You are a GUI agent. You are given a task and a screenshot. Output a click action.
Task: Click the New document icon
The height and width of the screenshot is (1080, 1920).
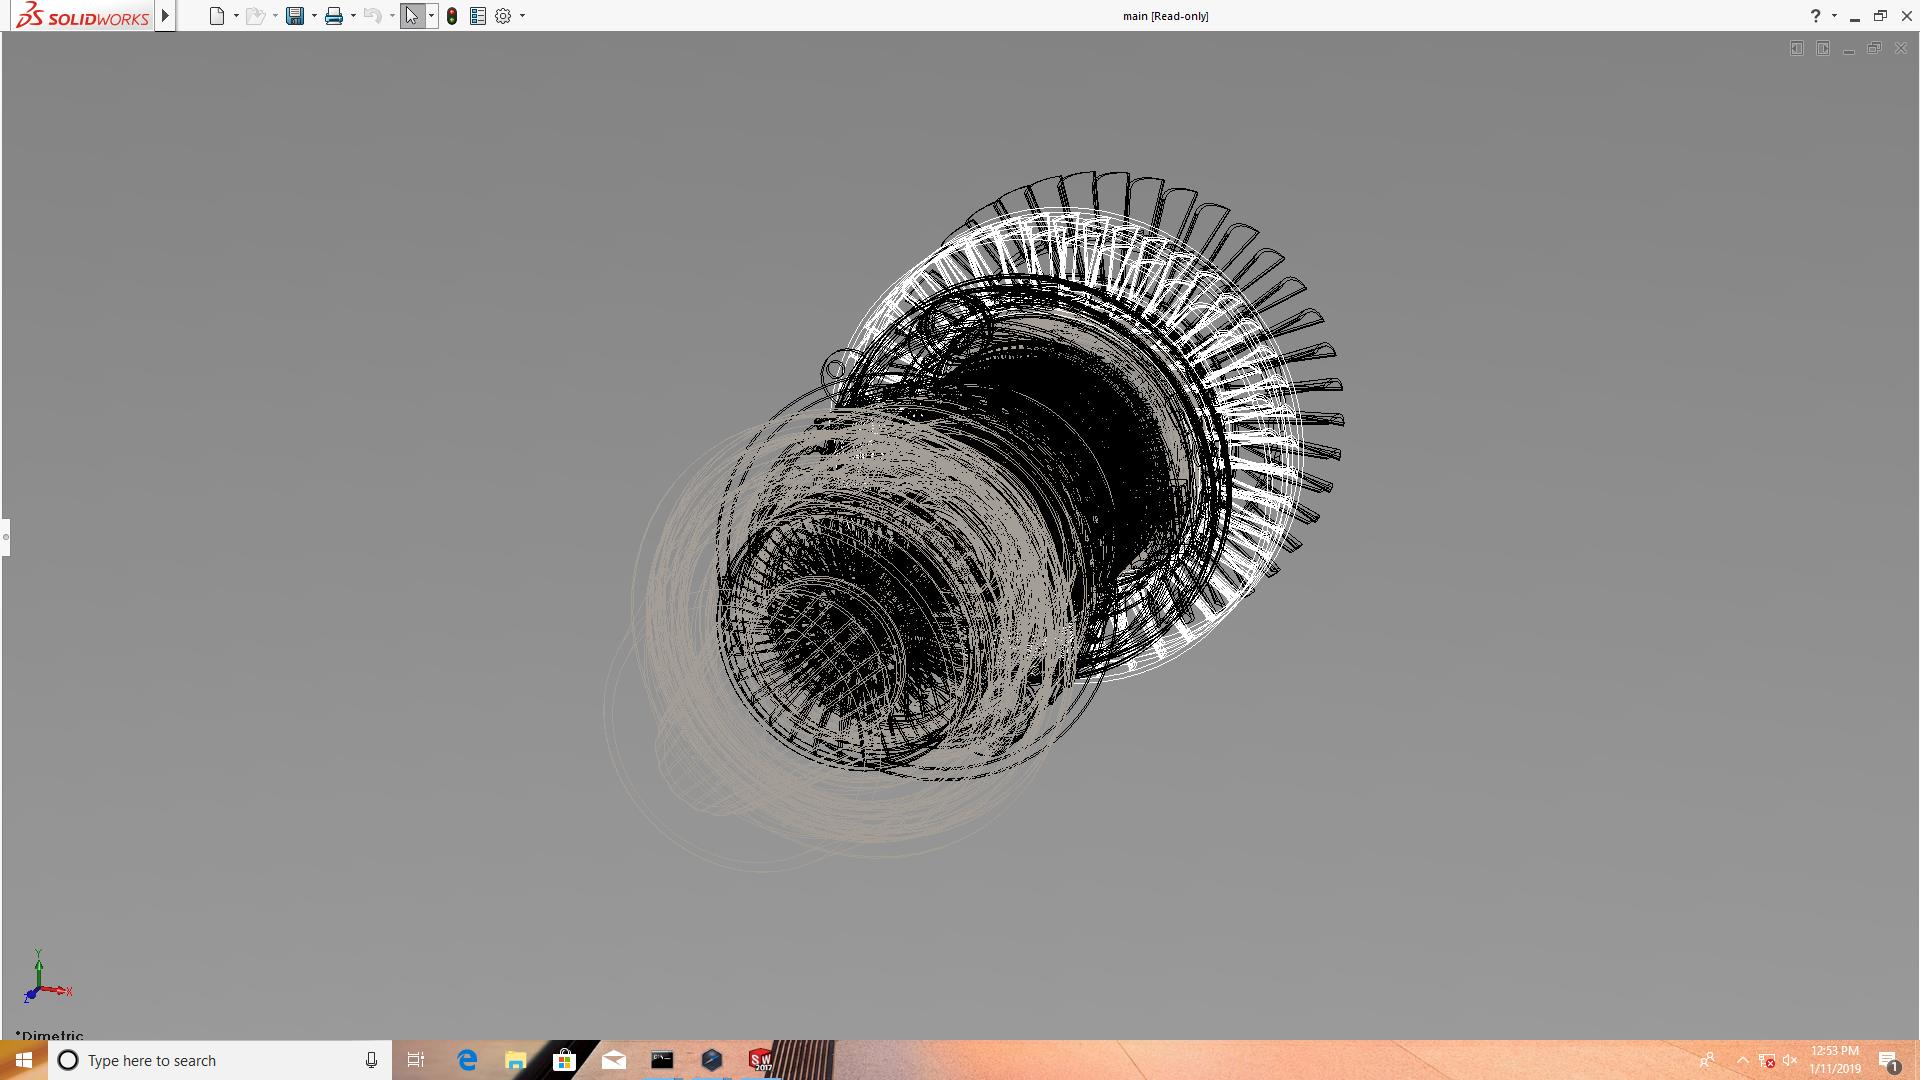(x=216, y=16)
